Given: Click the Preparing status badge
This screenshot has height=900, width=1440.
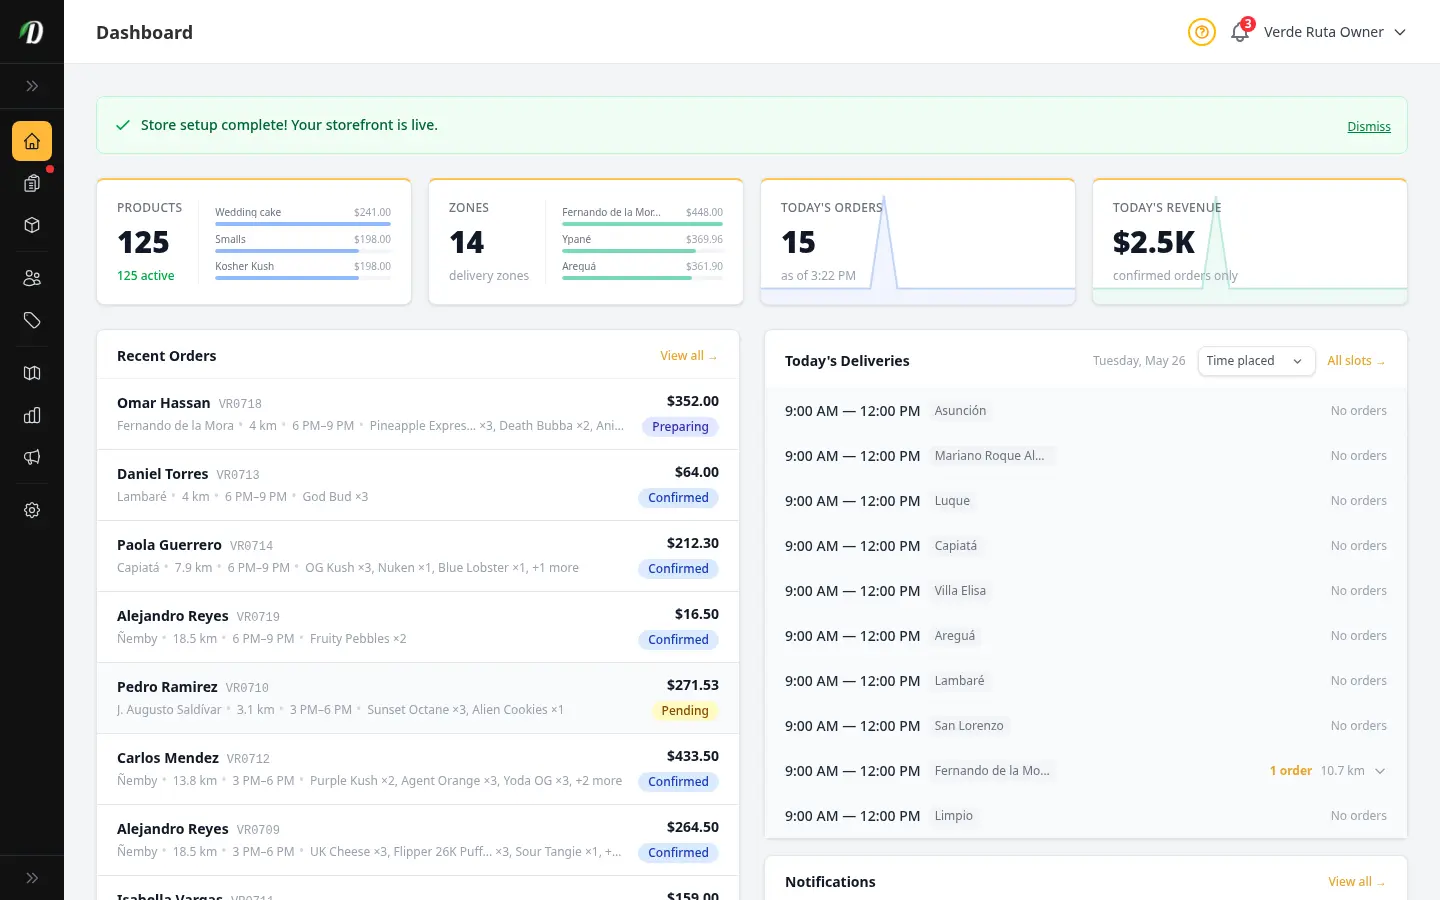Looking at the screenshot, I should [x=680, y=427].
